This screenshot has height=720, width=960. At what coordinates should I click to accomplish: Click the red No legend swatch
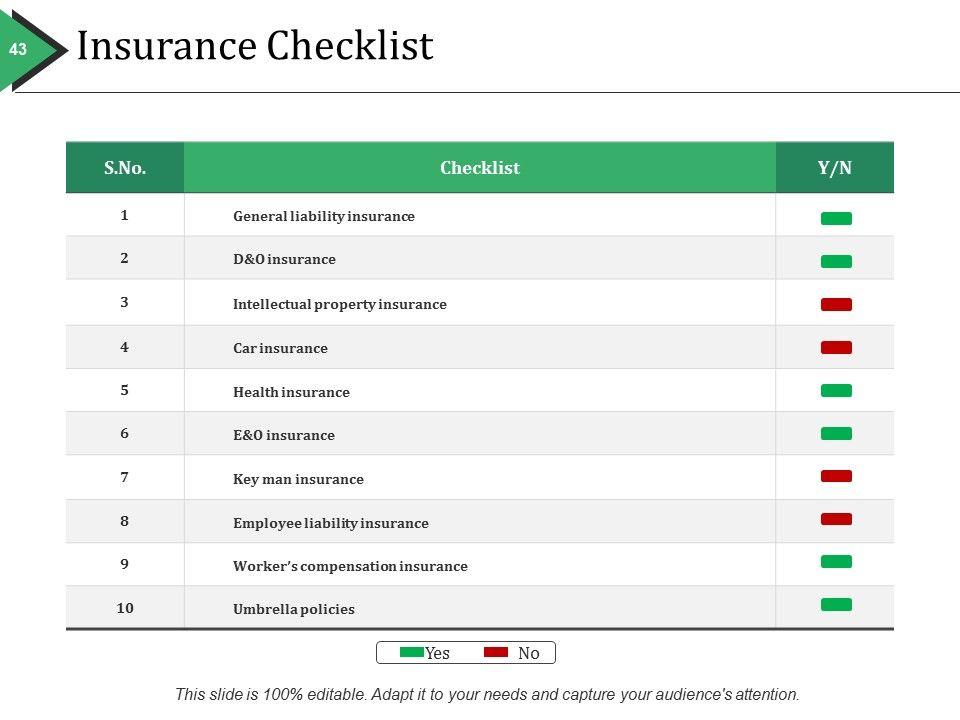[496, 652]
